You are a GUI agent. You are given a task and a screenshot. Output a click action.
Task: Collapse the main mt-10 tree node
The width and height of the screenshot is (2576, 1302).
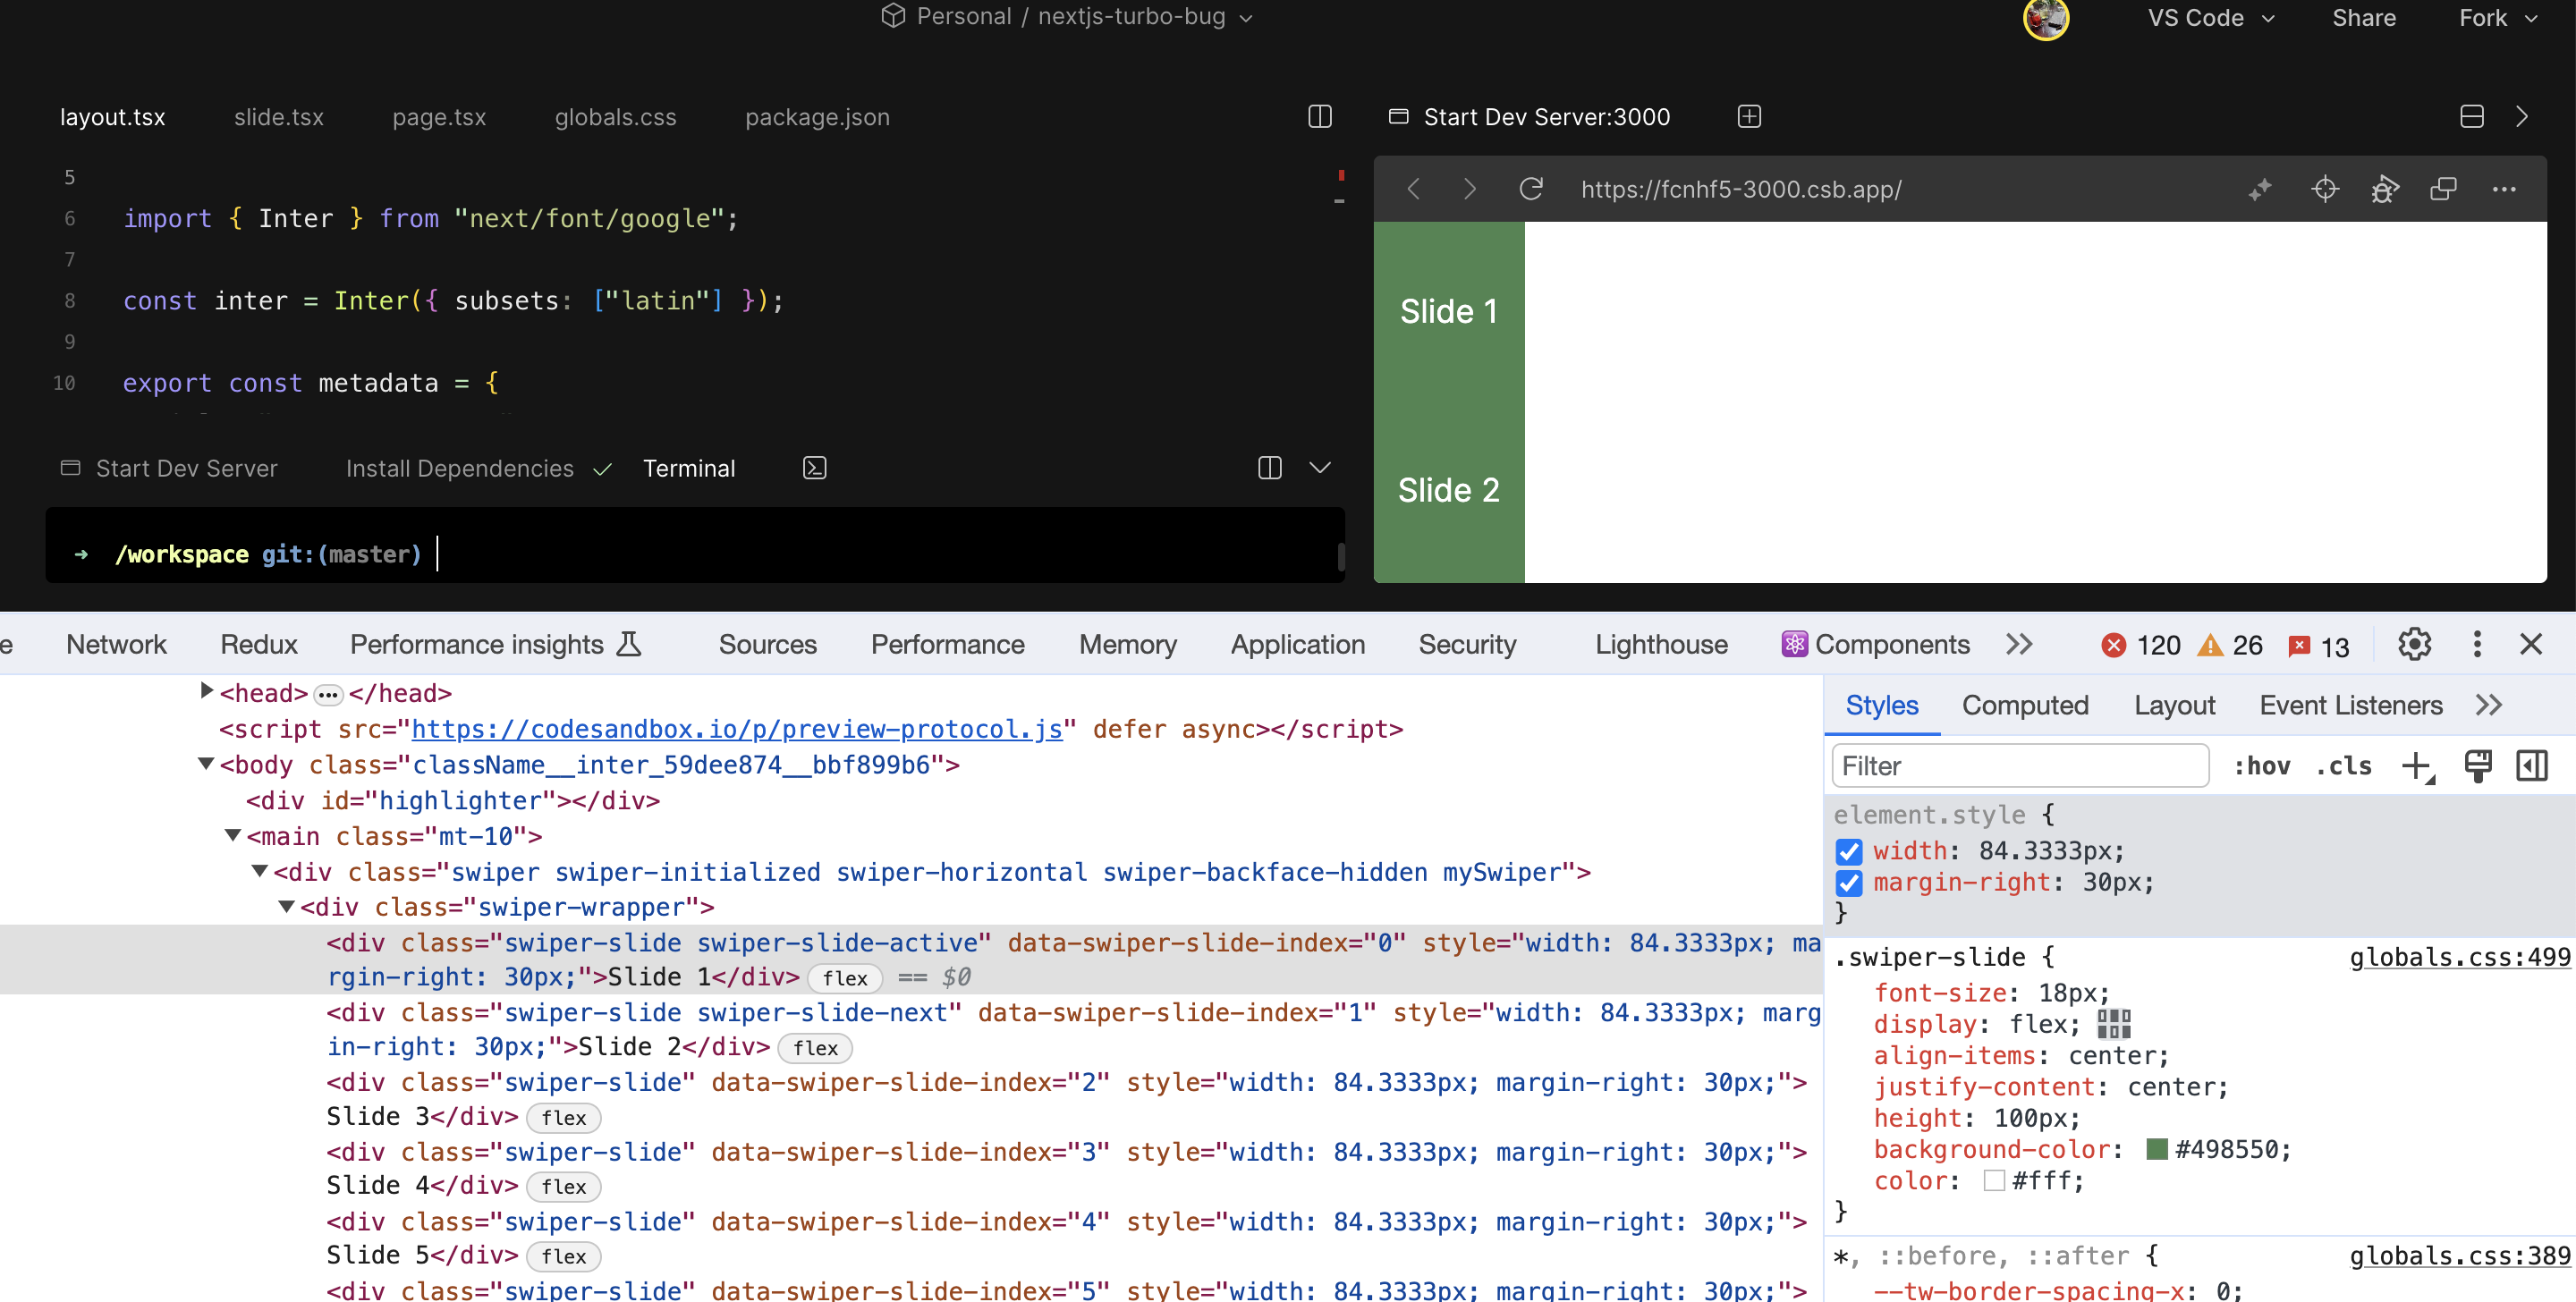click(x=234, y=835)
